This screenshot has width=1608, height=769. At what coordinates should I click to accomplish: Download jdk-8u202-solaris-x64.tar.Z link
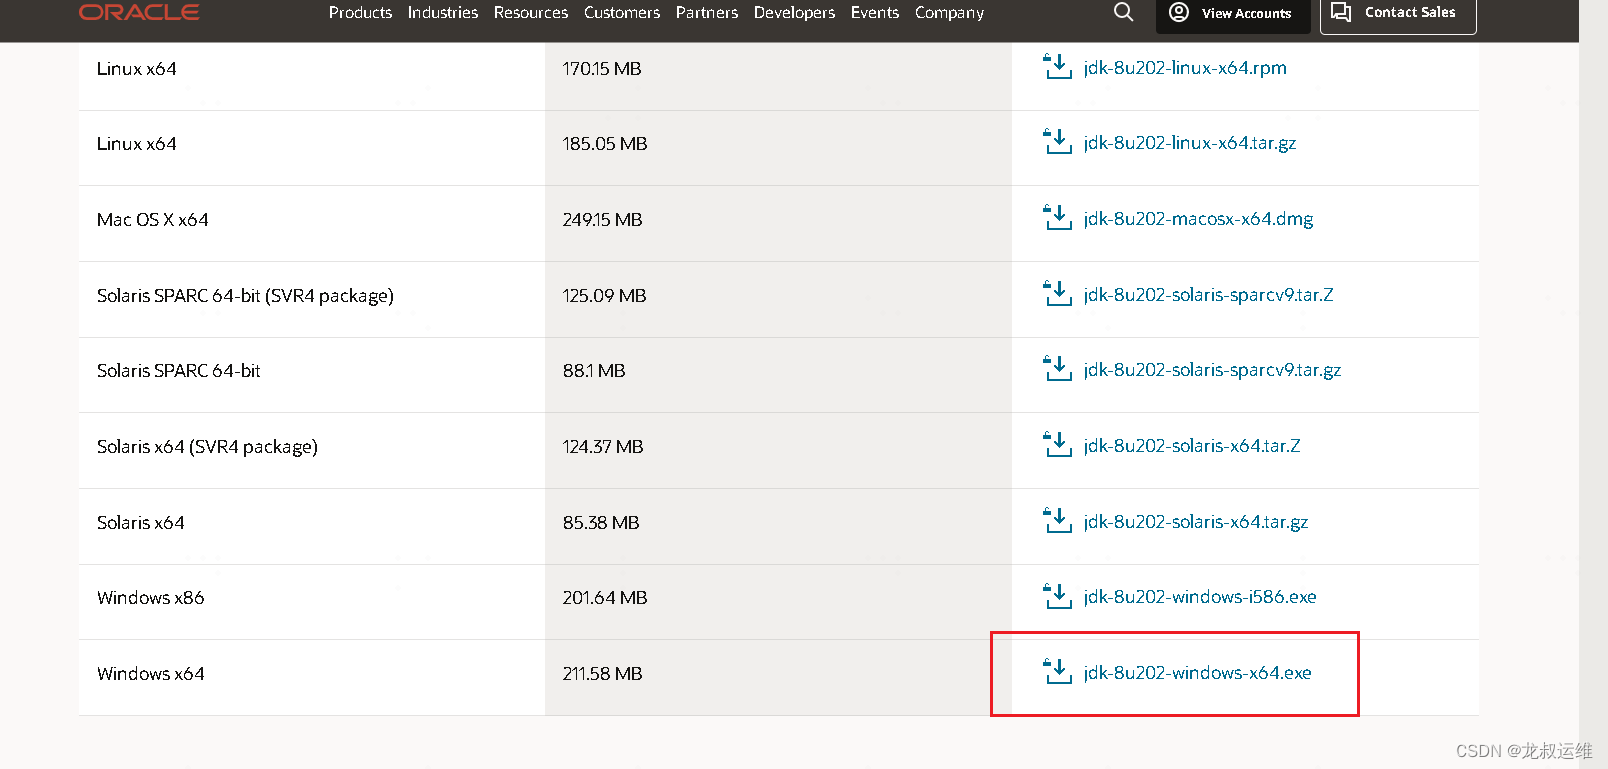point(1192,446)
